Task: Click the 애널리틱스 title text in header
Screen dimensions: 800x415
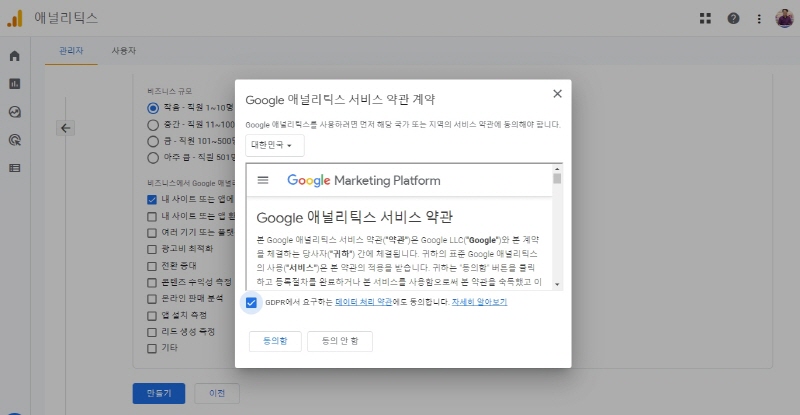Action: coord(66,18)
